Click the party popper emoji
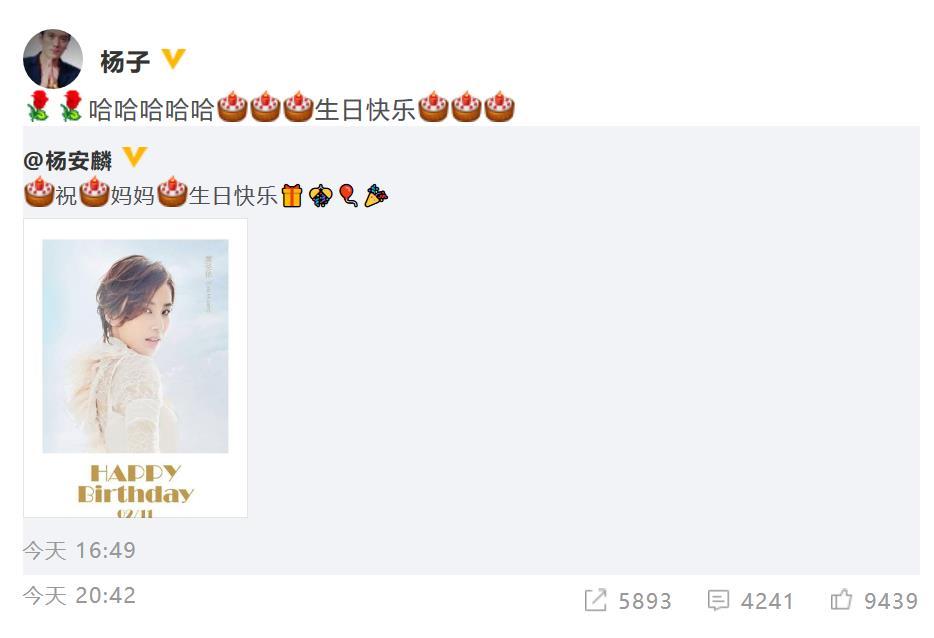This screenshot has width=934, height=638. click(376, 195)
